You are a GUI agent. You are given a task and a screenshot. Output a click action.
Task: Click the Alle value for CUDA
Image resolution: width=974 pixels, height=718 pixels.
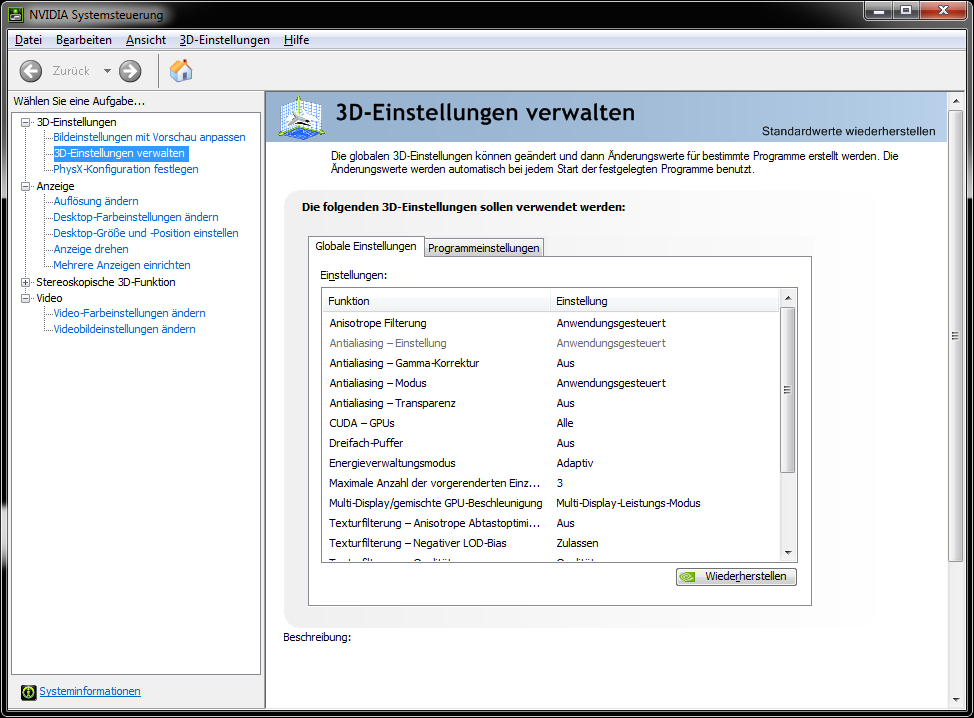coord(565,423)
